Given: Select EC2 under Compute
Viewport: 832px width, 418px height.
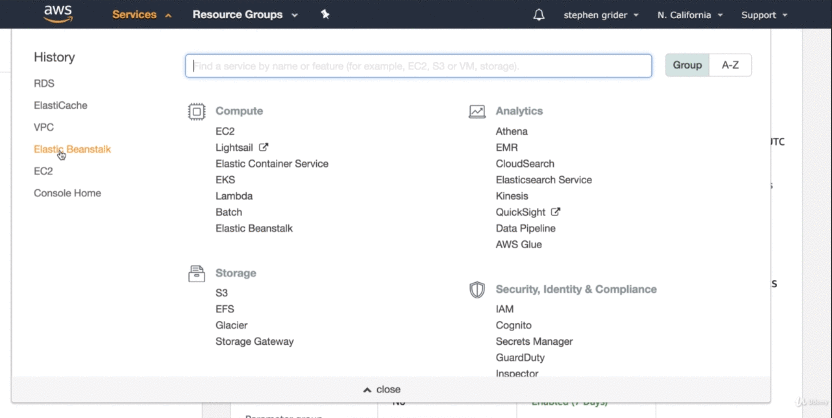Looking at the screenshot, I should (x=225, y=131).
